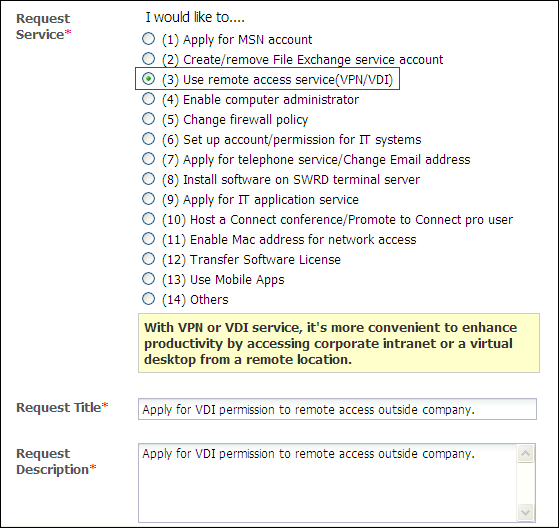The height and width of the screenshot is (528, 559).
Task: Choose Transfer Software License option
Action: [x=148, y=258]
